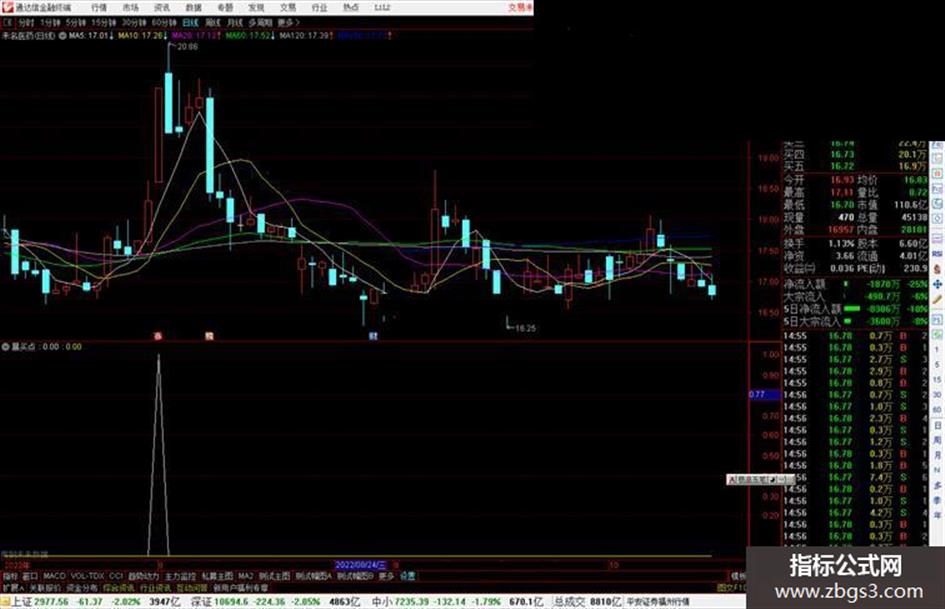Click the round gear icon beside the stock name
Viewport: 945px width, 609px height.
(61, 36)
